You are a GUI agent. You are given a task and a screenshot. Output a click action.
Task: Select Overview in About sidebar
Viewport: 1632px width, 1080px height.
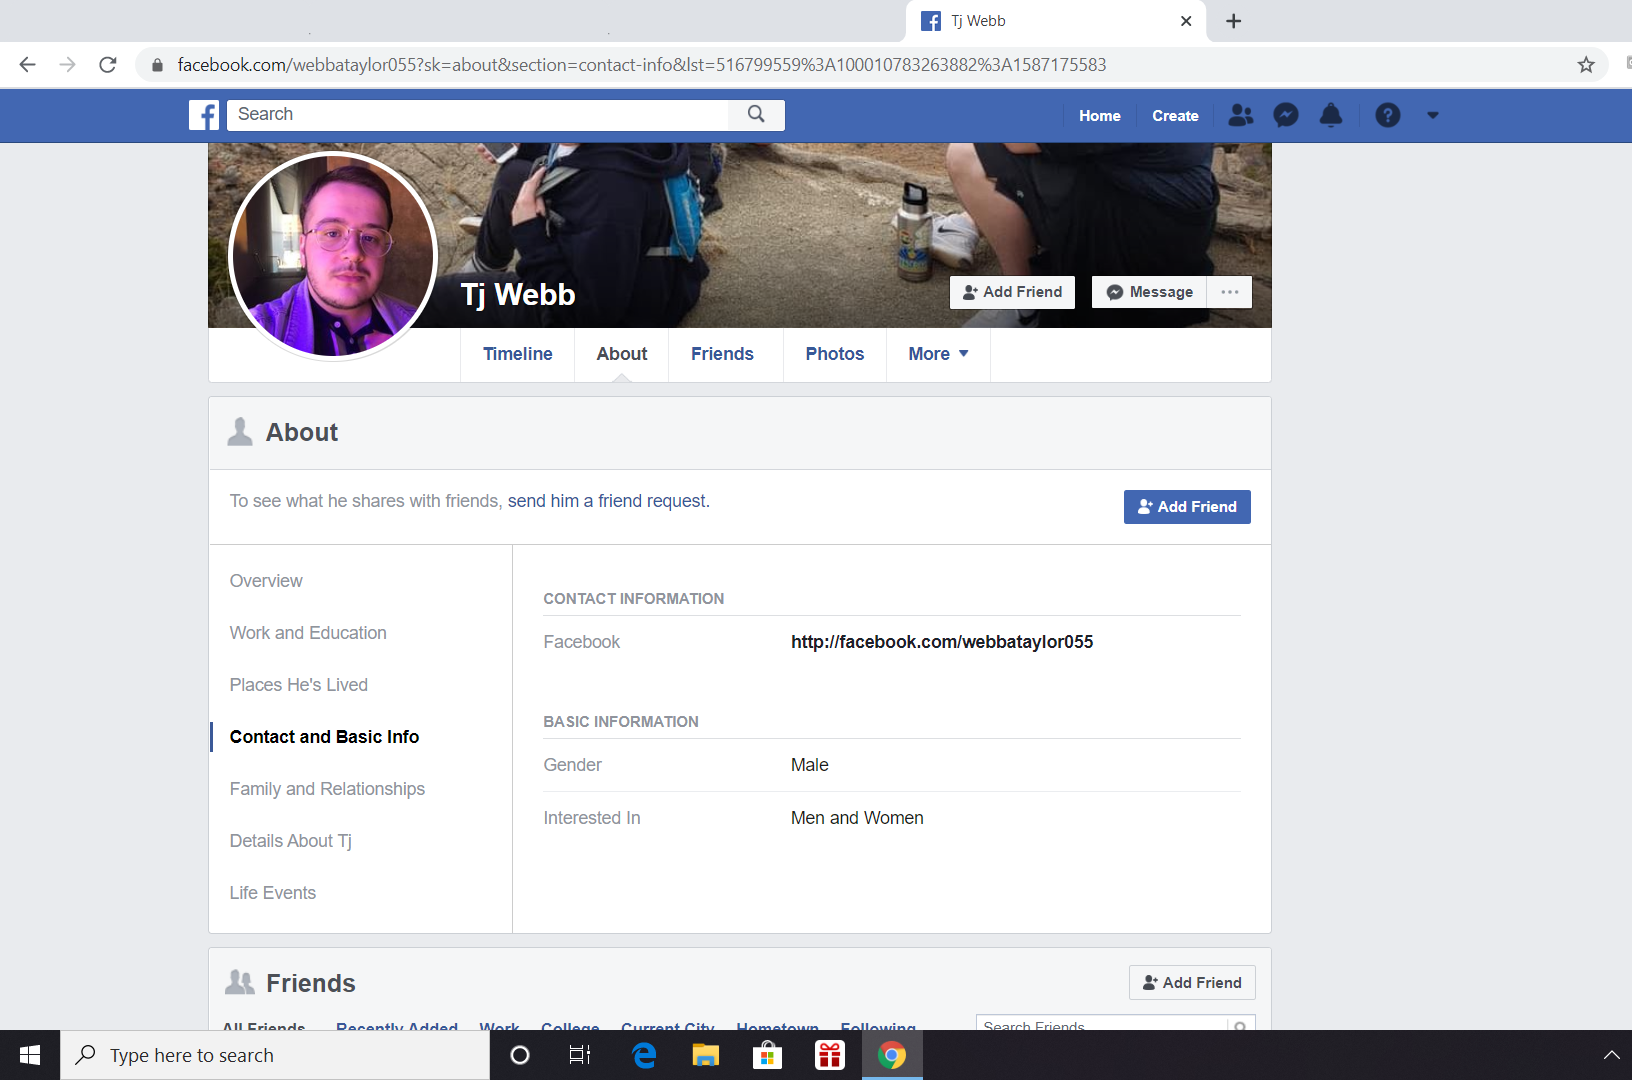tap(266, 581)
